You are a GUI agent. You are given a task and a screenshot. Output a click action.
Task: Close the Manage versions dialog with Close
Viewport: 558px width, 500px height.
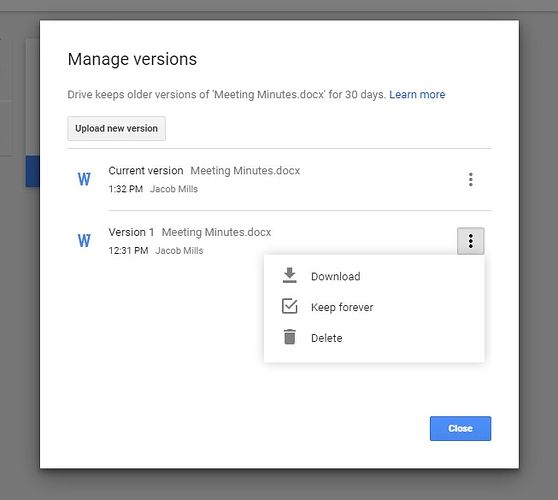pyautogui.click(x=460, y=428)
